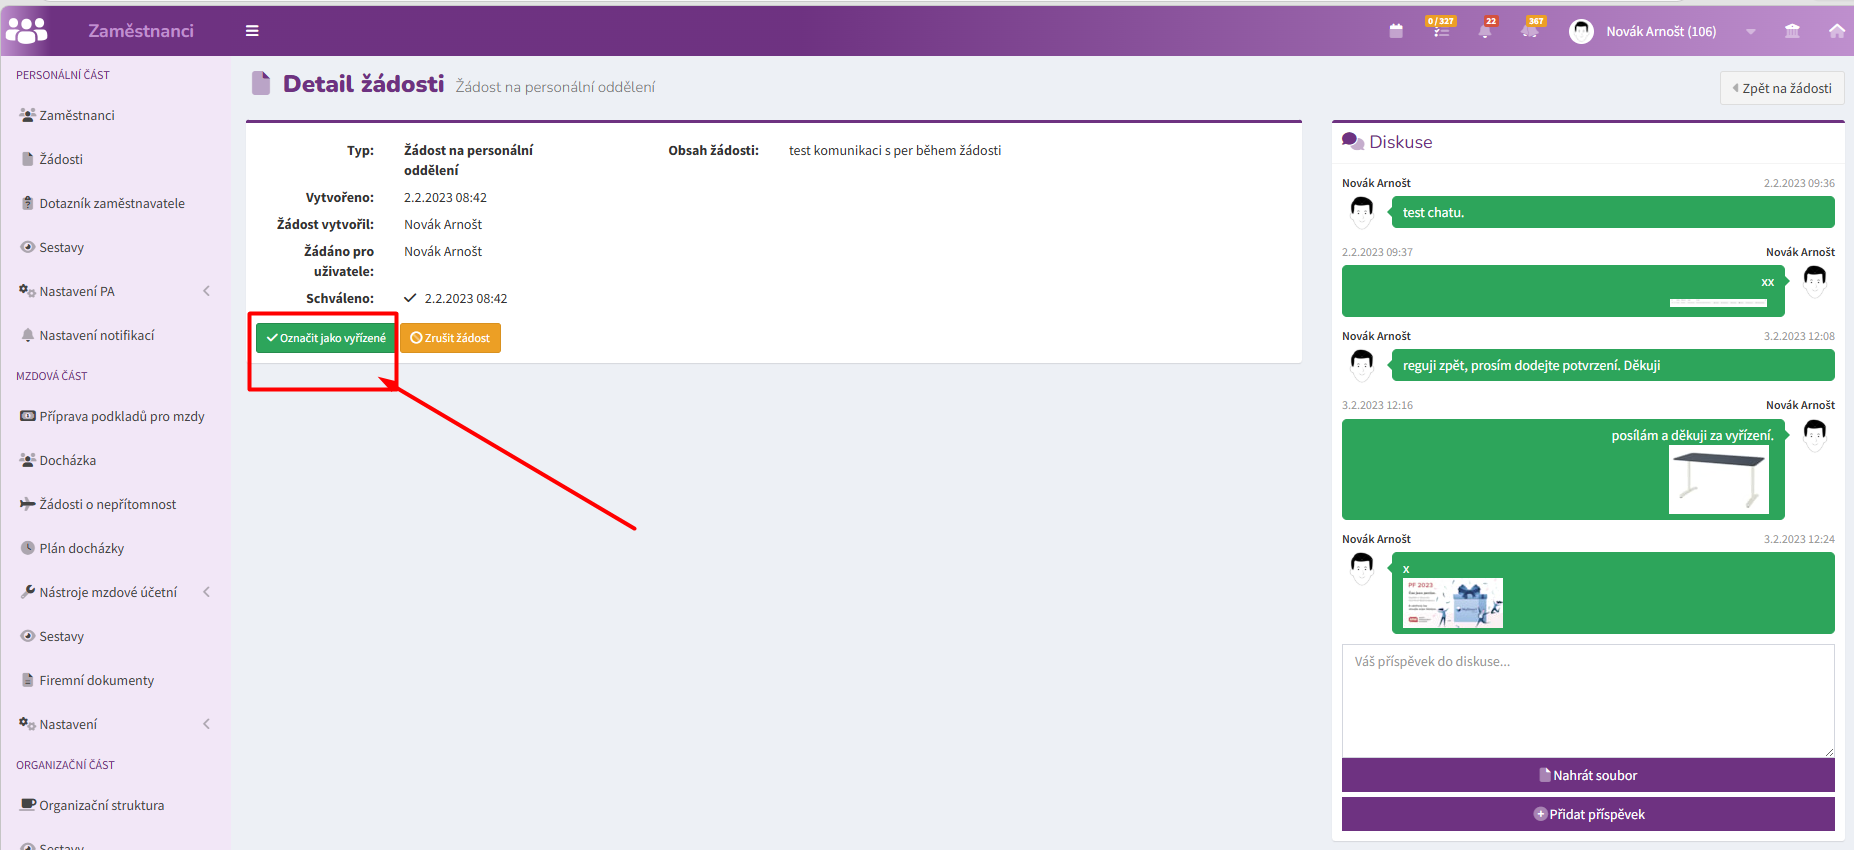The height and width of the screenshot is (850, 1854).
Task: Open the Novák Arnošt (106) user dropdown arrow
Action: (x=1751, y=32)
